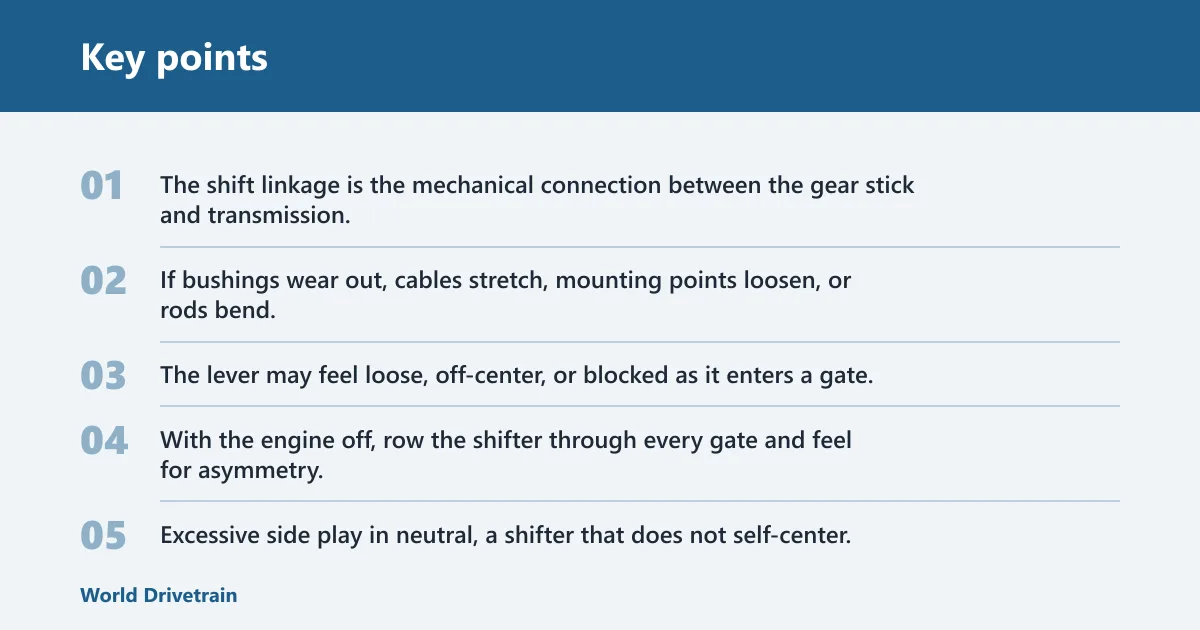Click divider line below point 04
Viewport: 1200px width, 630px height.
[640, 501]
